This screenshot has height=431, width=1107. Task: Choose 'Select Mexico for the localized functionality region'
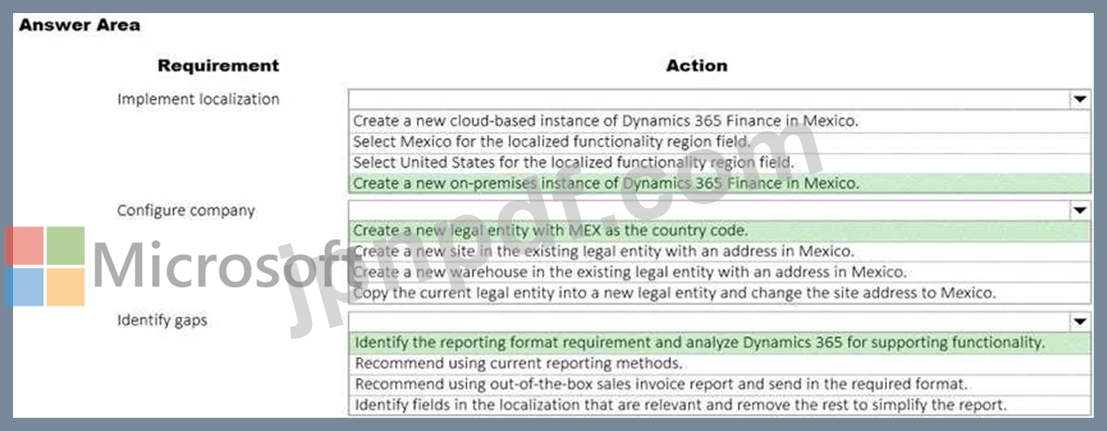pyautogui.click(x=720, y=142)
